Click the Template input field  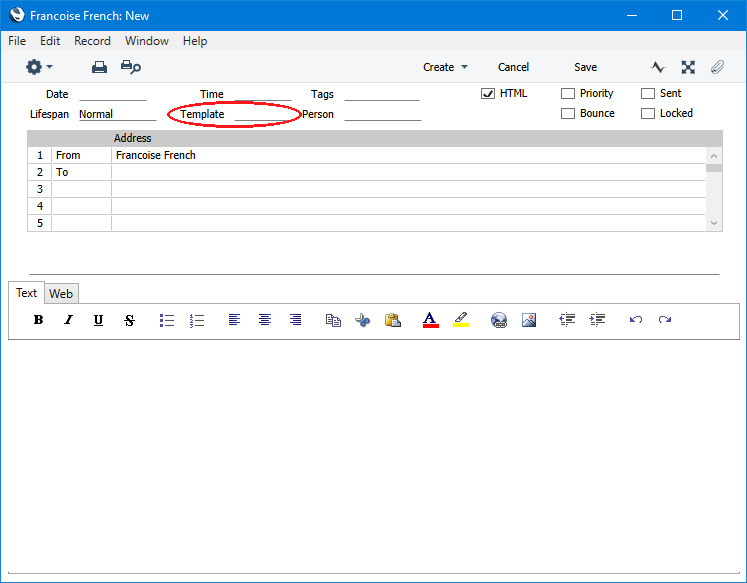pyautogui.click(x=264, y=114)
